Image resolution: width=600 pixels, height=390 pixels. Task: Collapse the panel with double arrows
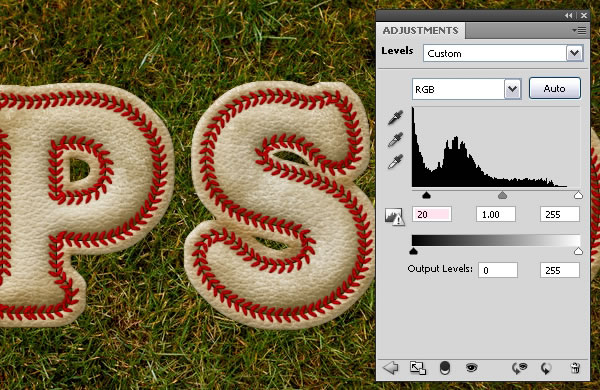[x=569, y=15]
